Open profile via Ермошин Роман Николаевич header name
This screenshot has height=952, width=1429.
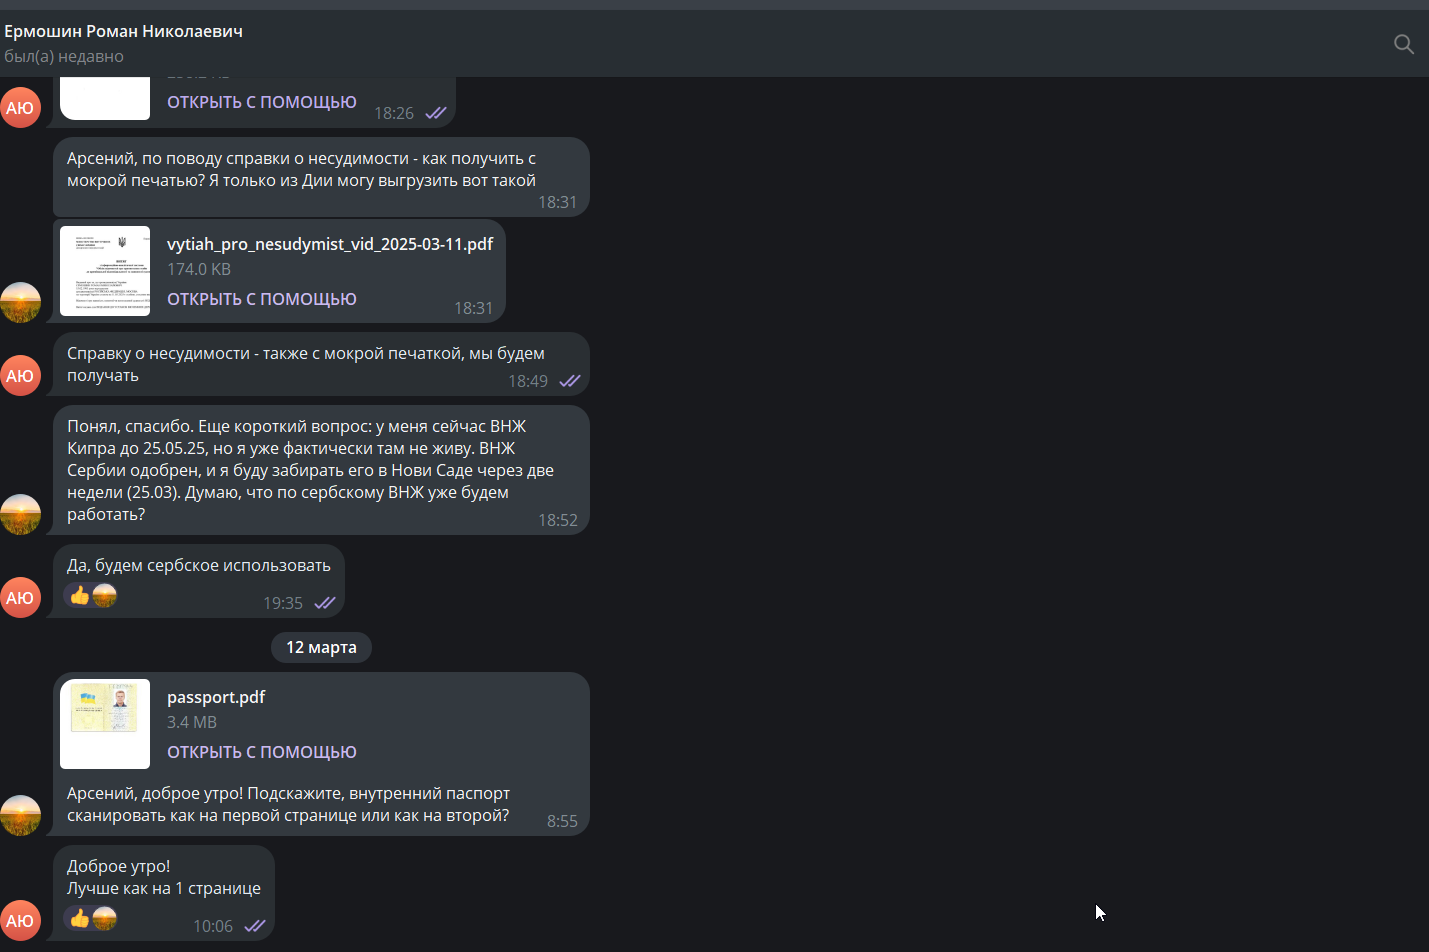click(x=123, y=31)
